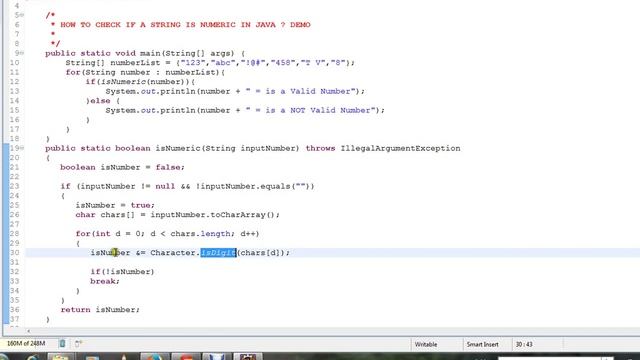Click the inputNumber != null condition line

click(187, 186)
